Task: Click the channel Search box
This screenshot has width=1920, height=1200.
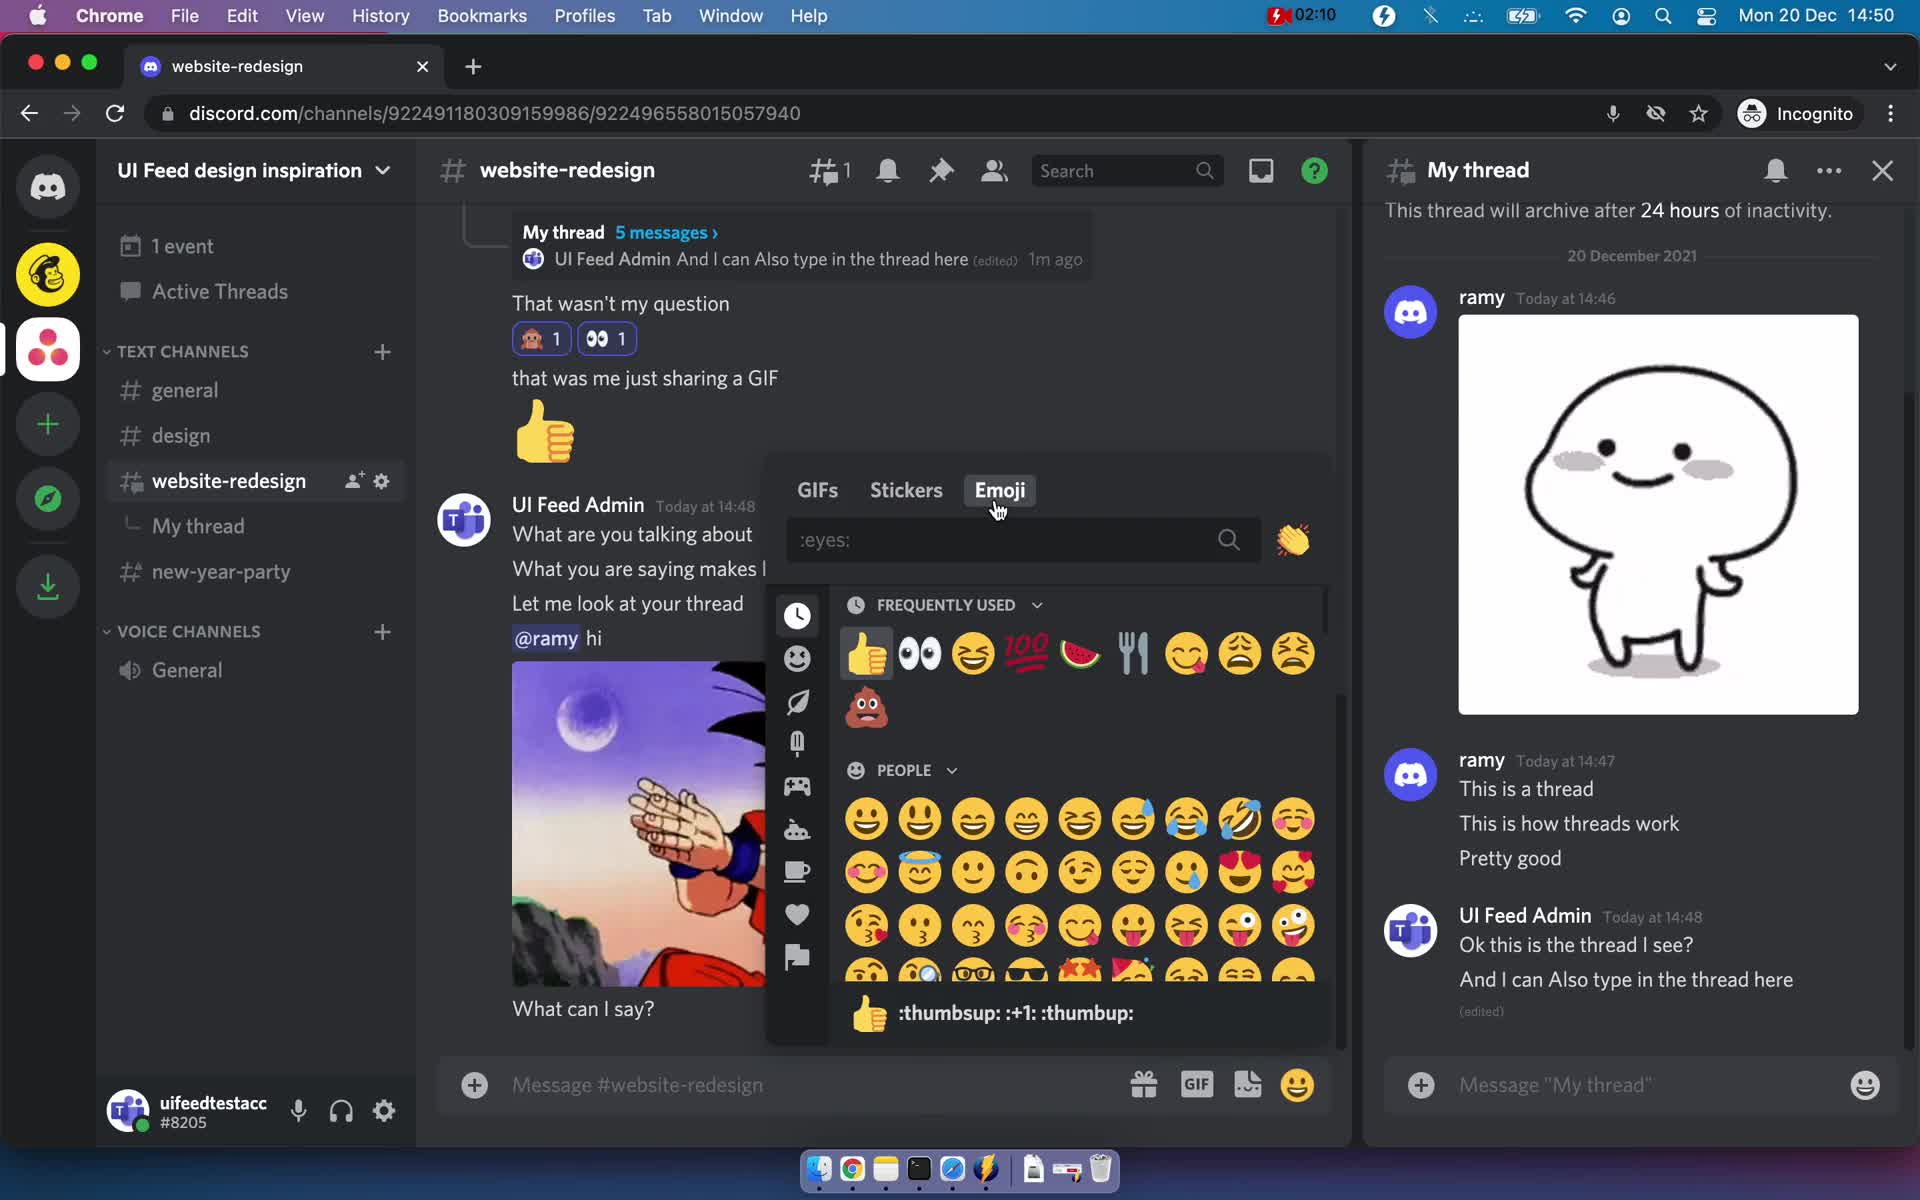Action: coord(1127,171)
